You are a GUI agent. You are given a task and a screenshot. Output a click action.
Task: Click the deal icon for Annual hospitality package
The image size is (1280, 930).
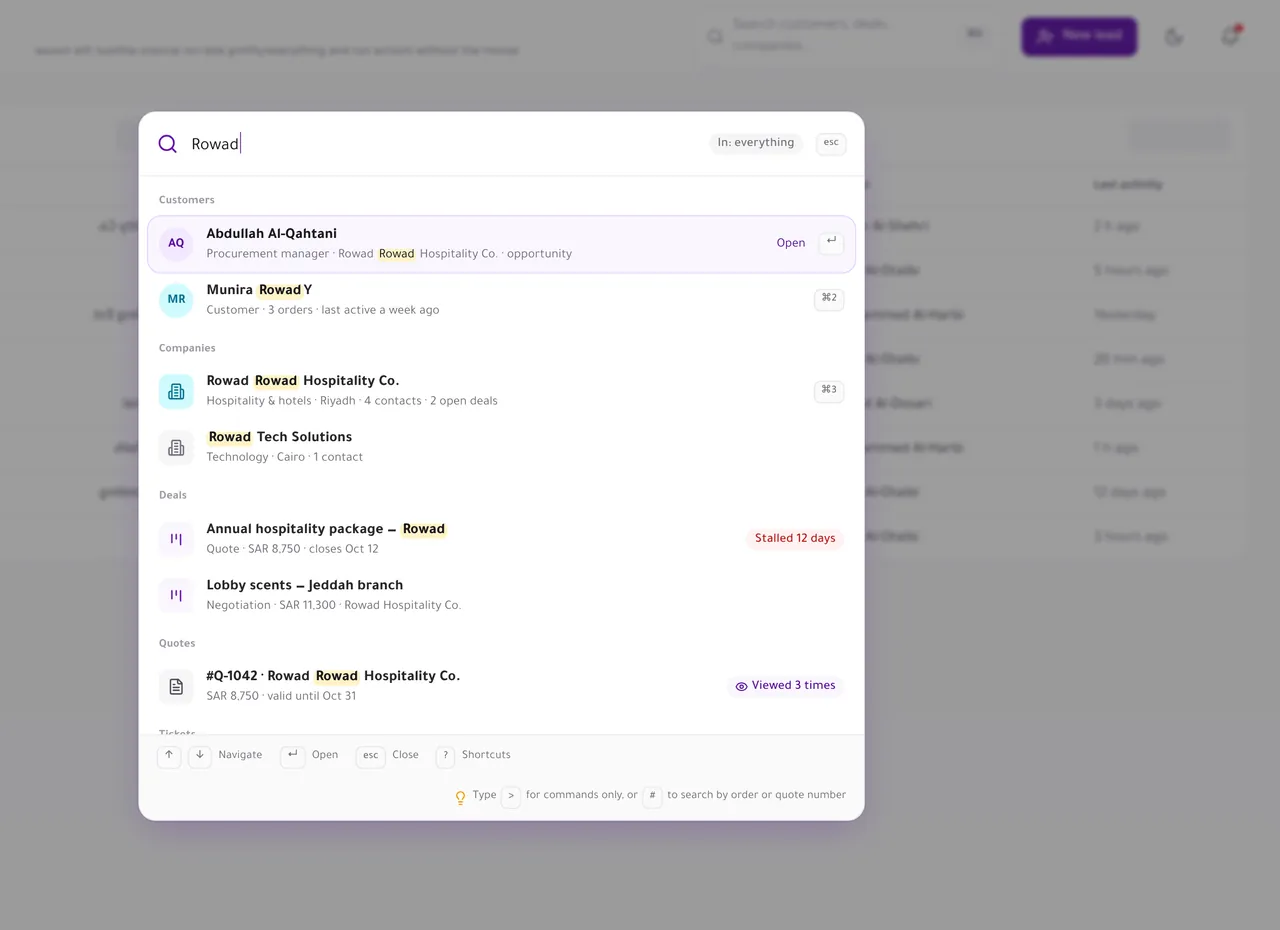[x=176, y=539]
